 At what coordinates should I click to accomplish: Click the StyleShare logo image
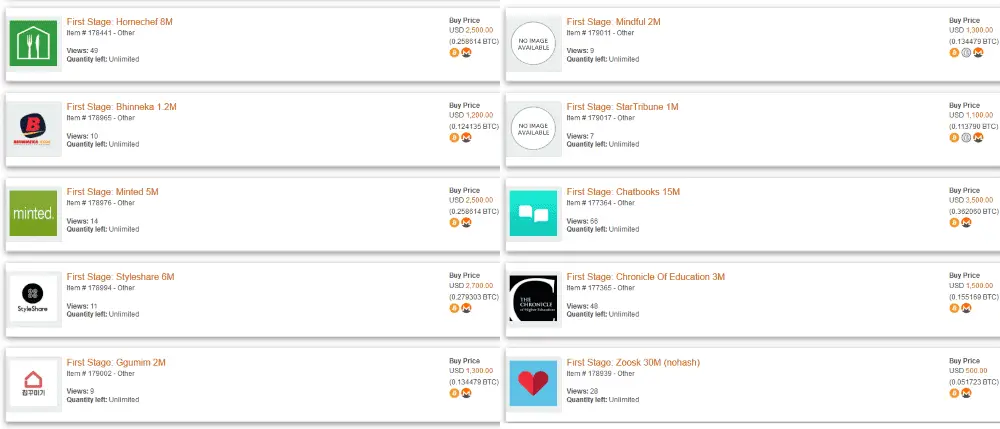tap(33, 298)
